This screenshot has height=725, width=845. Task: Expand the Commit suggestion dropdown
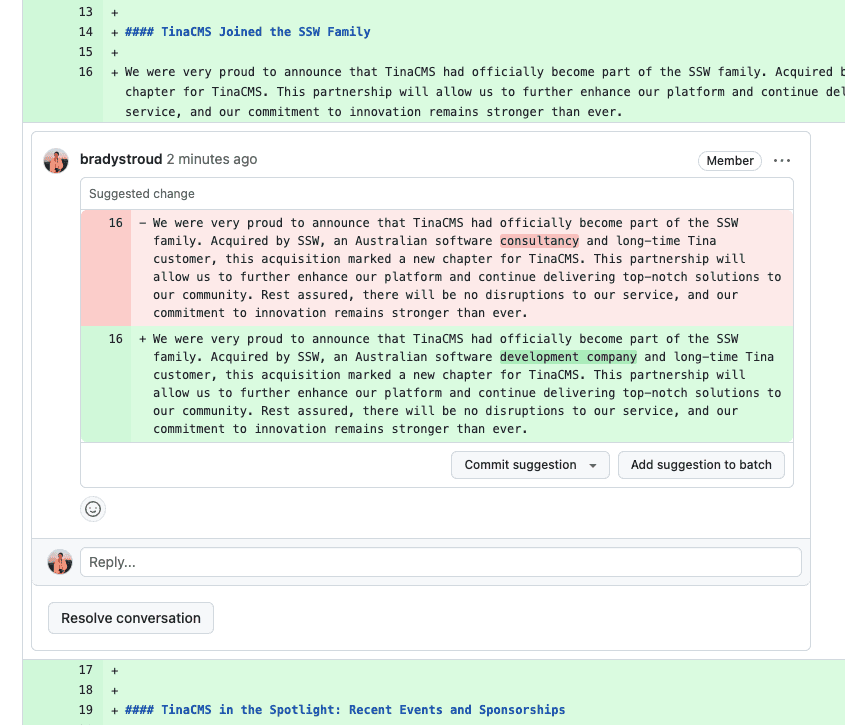point(594,465)
